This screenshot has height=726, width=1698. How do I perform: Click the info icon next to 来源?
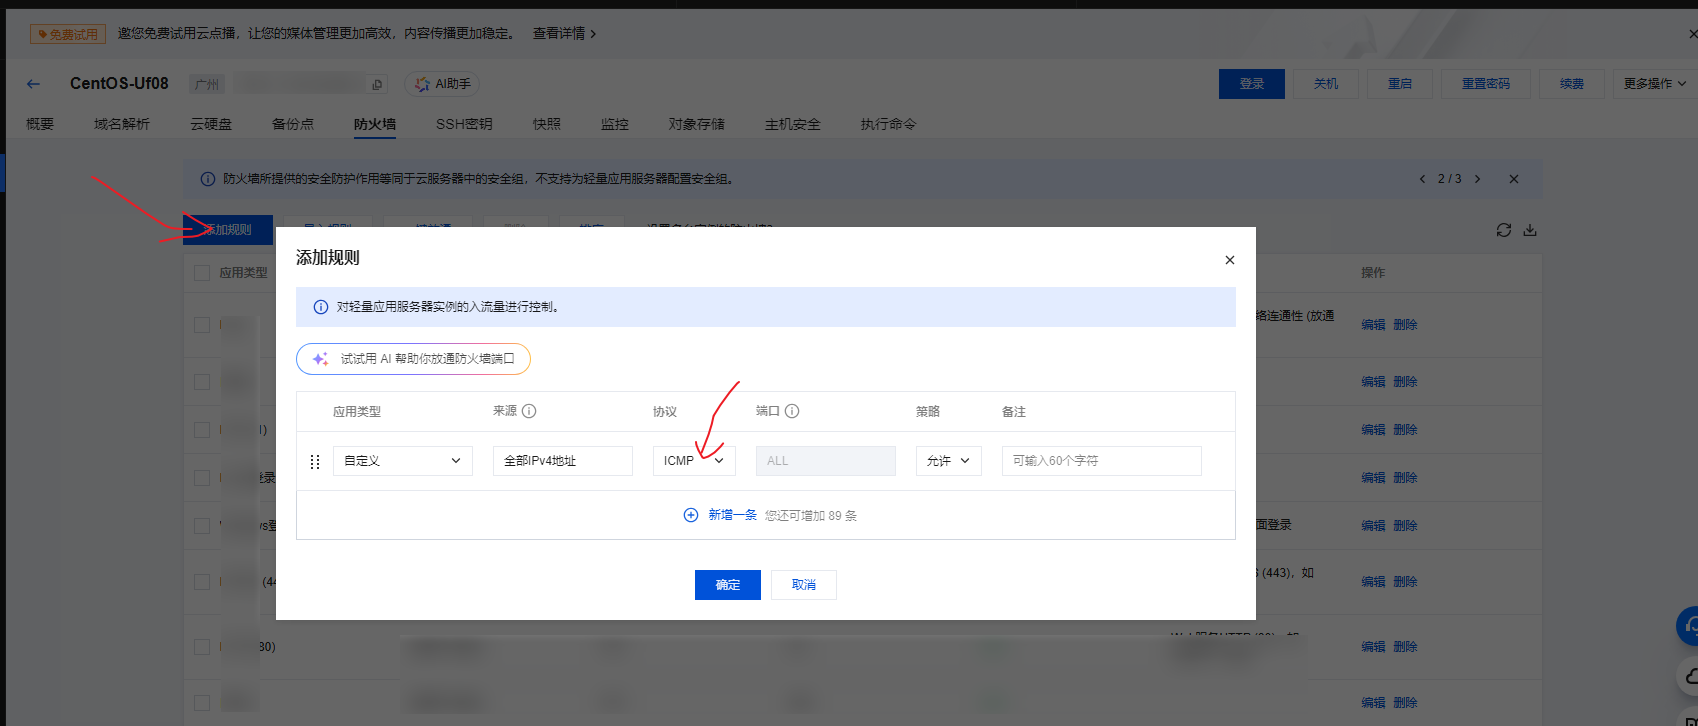[x=529, y=411]
